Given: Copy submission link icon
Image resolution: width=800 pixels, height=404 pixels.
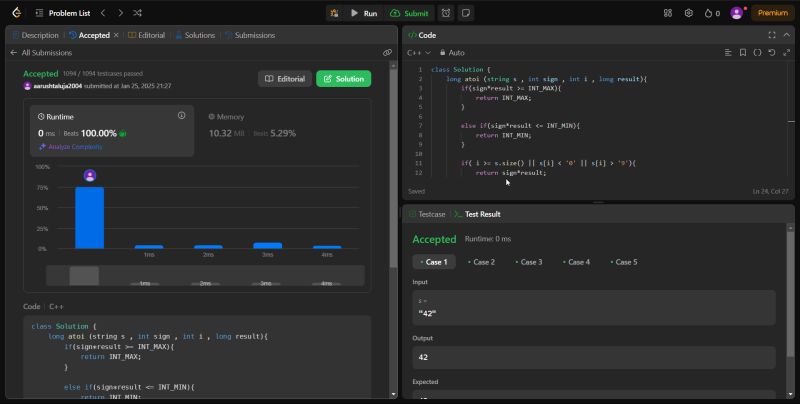Looking at the screenshot, I should coord(387,52).
